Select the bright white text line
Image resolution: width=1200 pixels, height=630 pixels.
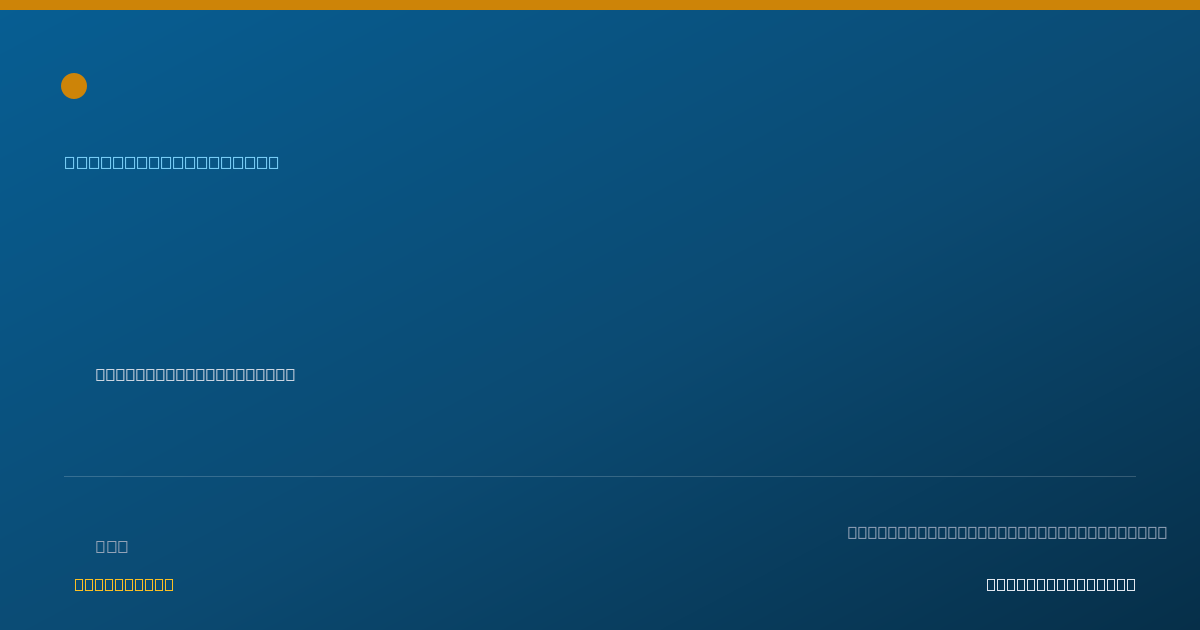tap(1061, 584)
